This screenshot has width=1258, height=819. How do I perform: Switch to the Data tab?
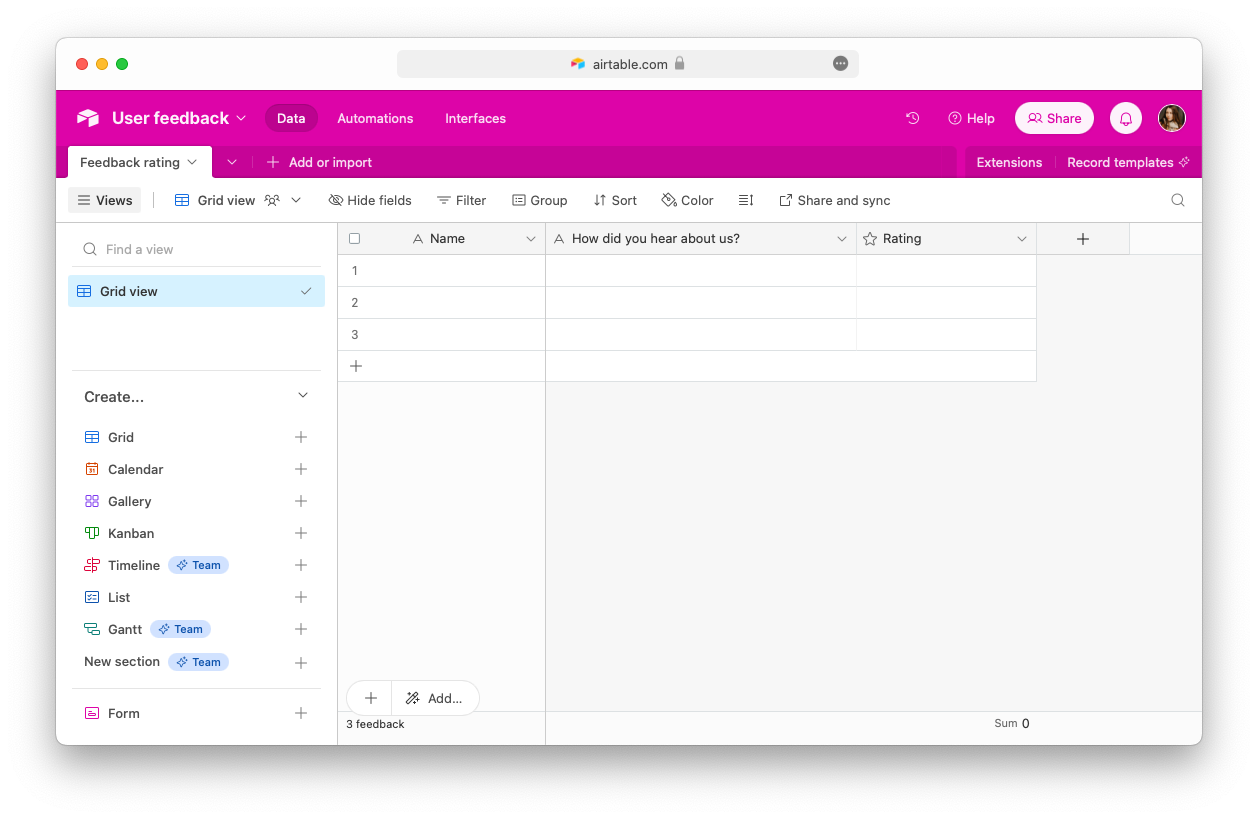click(x=291, y=118)
